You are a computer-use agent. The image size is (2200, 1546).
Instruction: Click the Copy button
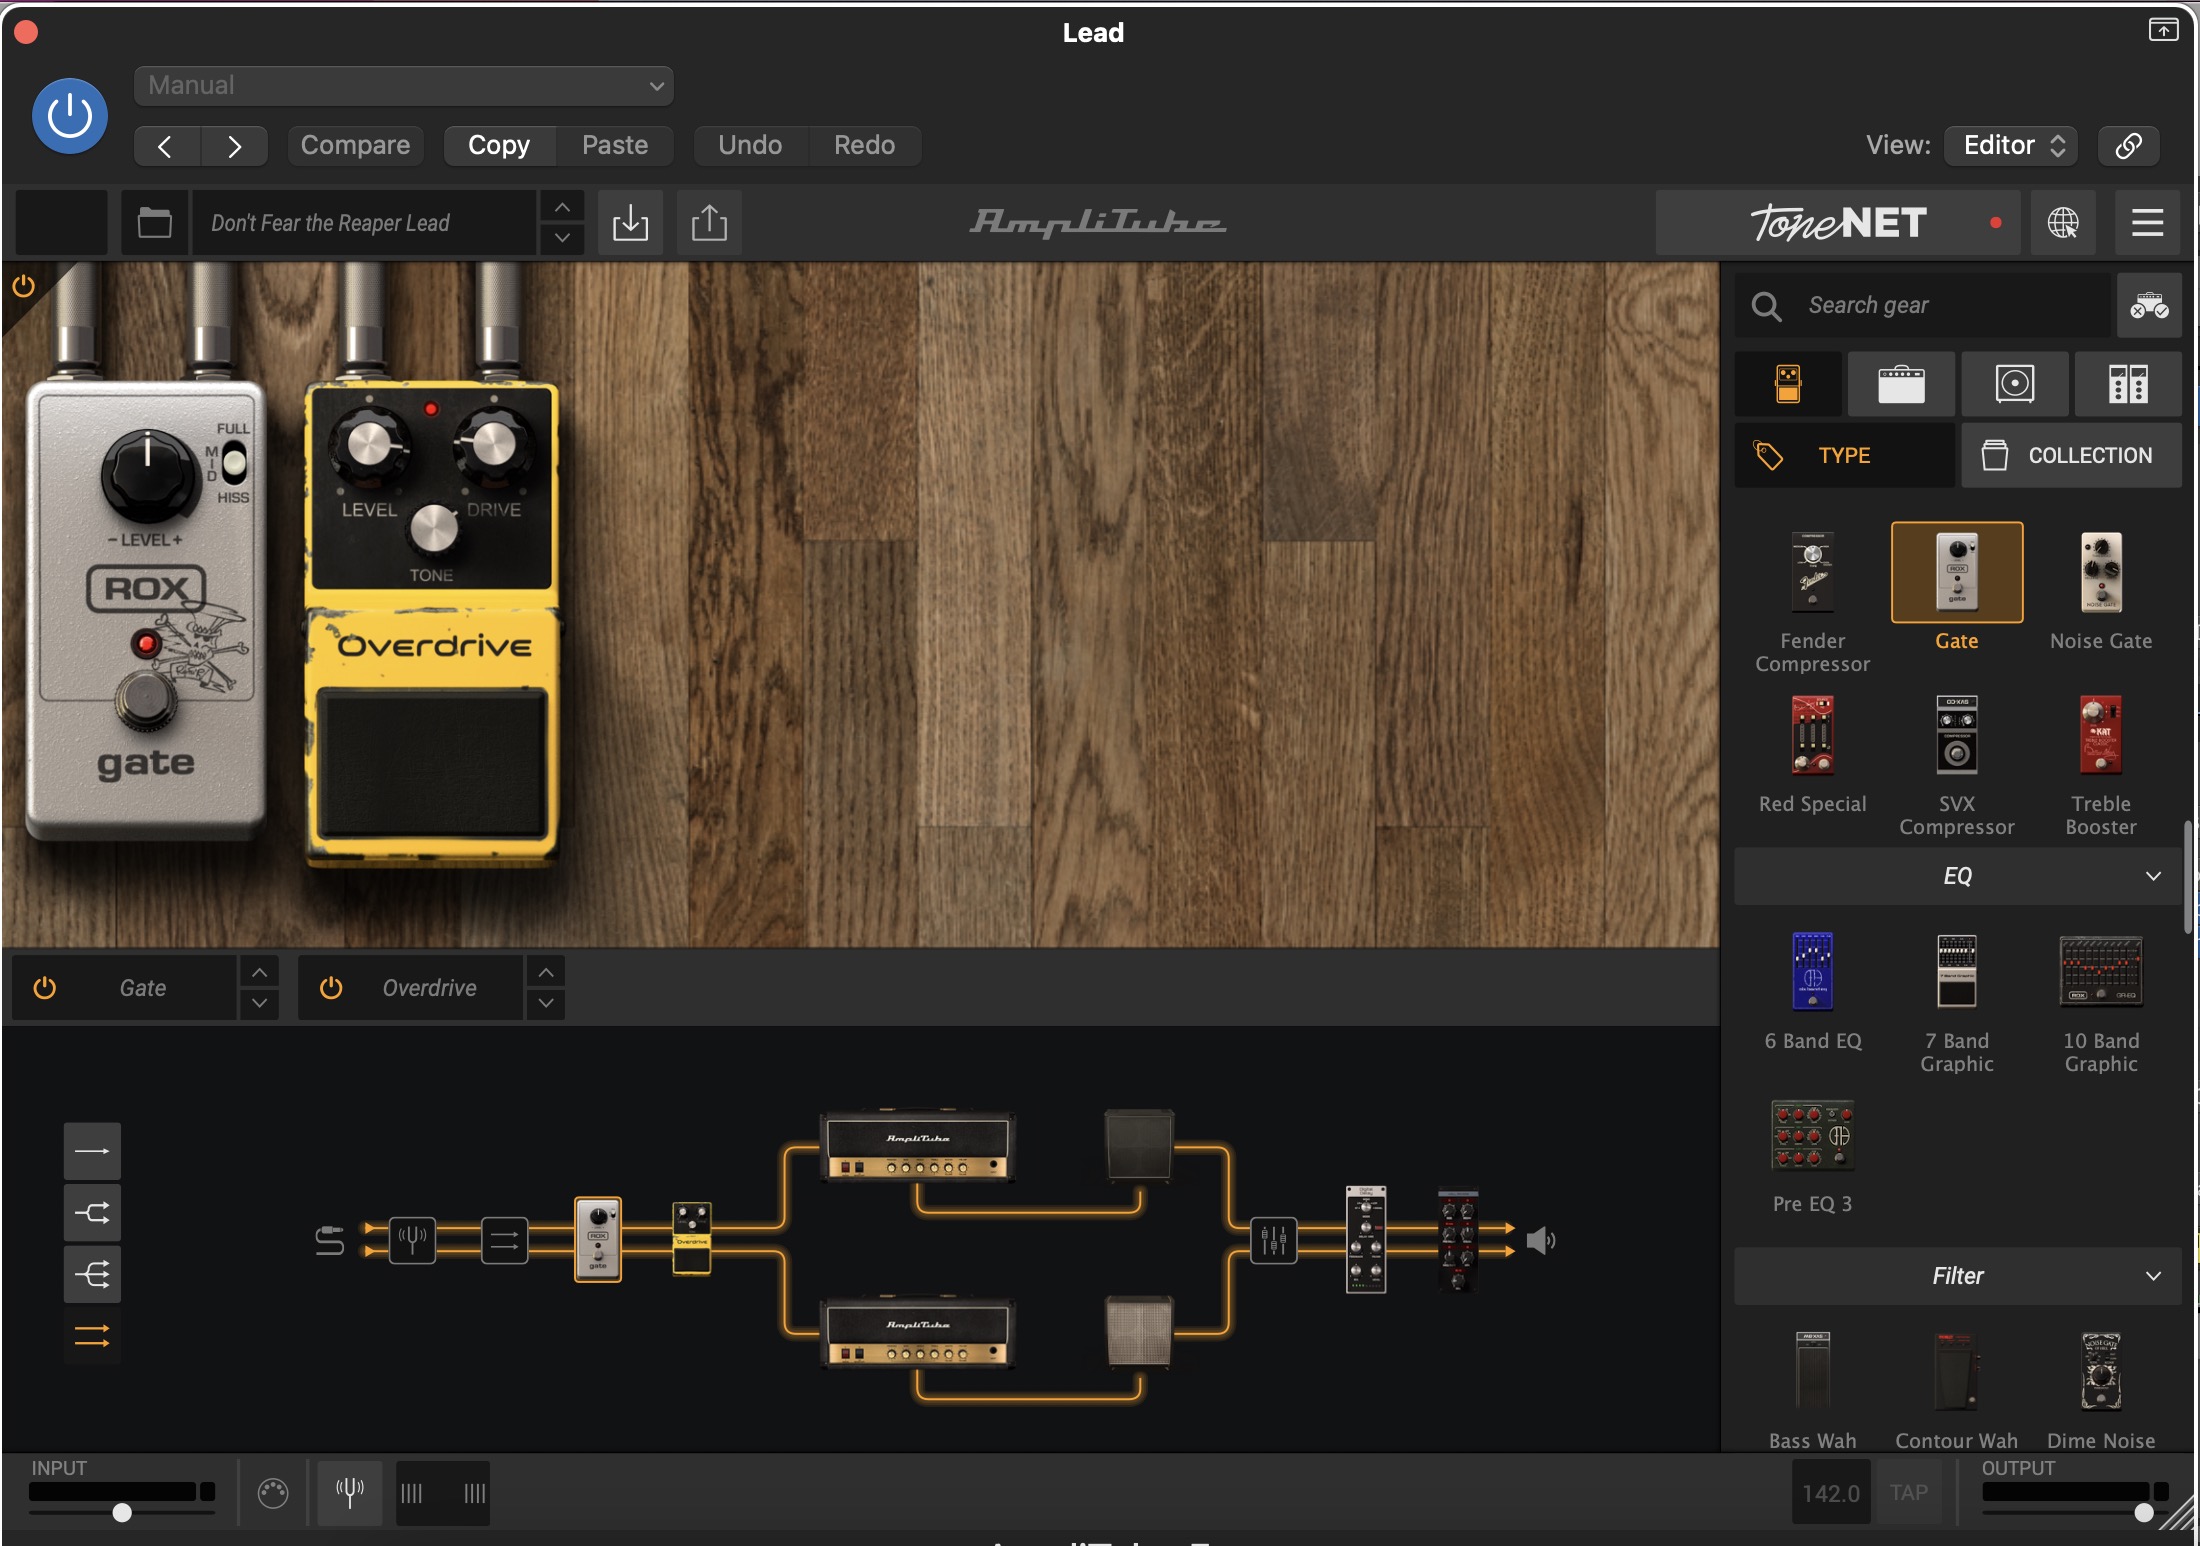[x=499, y=145]
